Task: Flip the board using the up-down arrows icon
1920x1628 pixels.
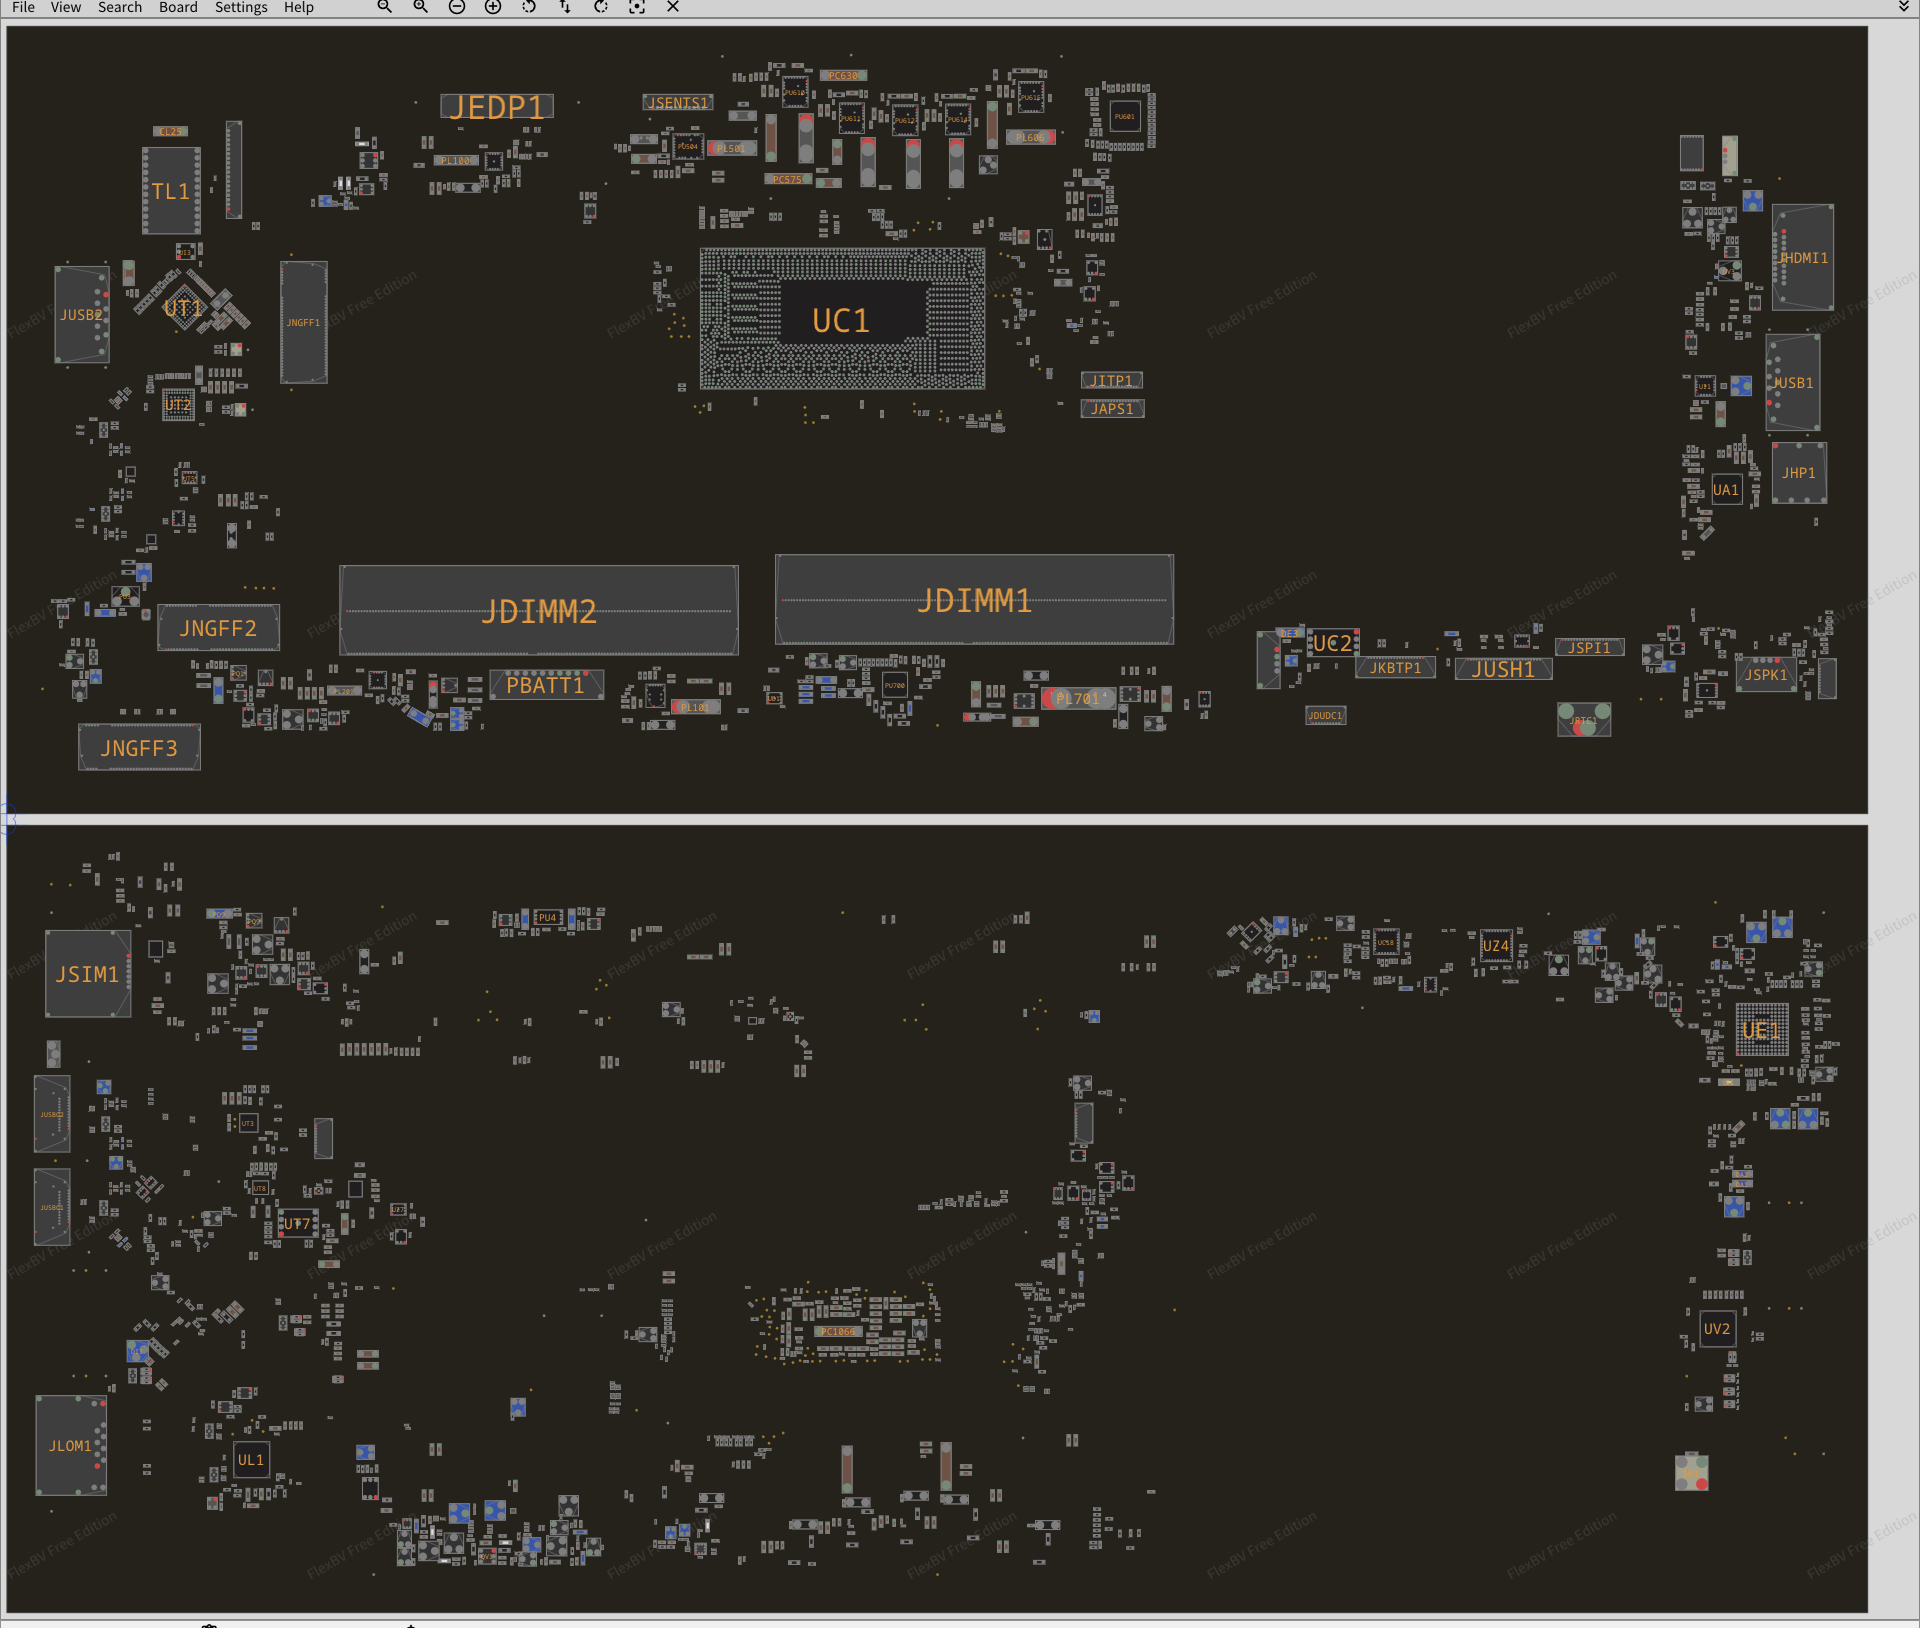Action: [565, 7]
